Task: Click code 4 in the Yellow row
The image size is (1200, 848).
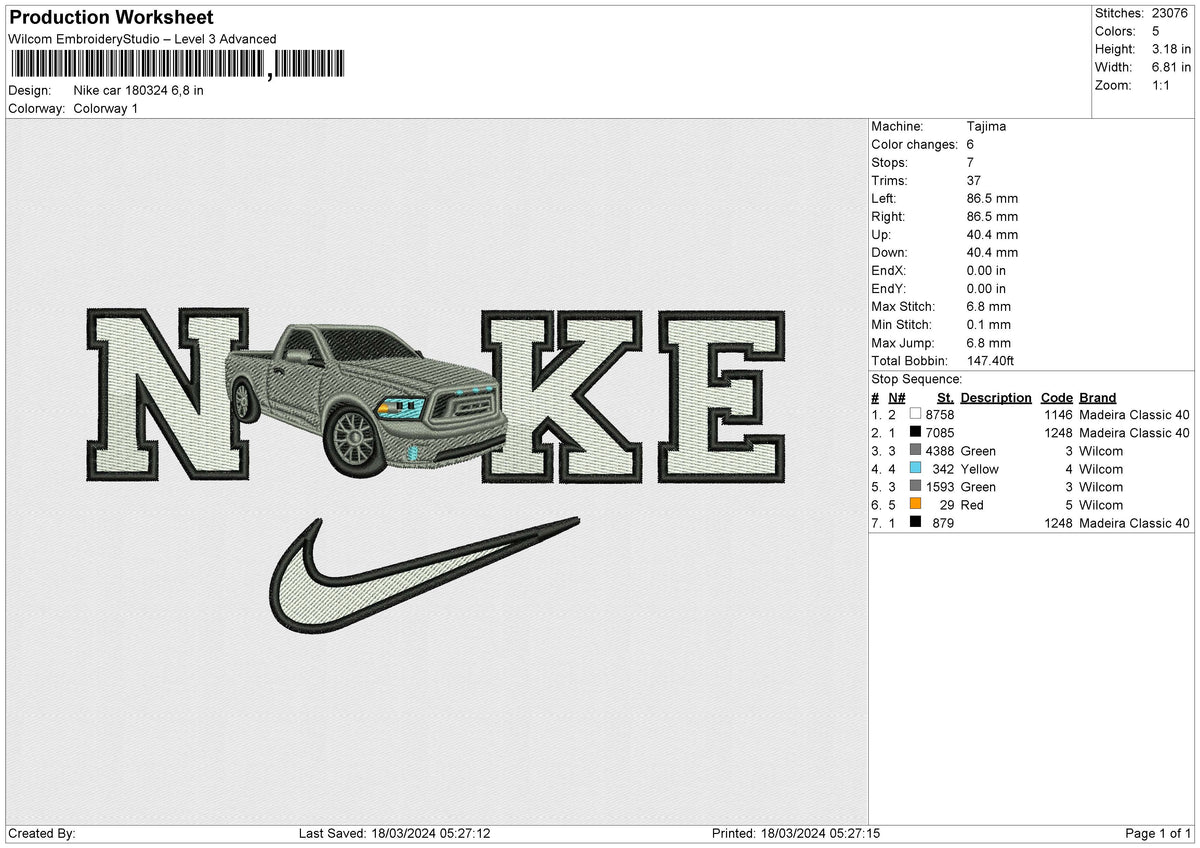Action: click(1069, 469)
